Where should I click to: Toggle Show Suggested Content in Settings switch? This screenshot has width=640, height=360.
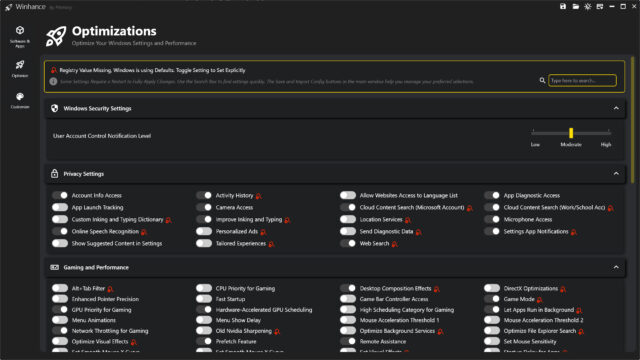[x=60, y=243]
